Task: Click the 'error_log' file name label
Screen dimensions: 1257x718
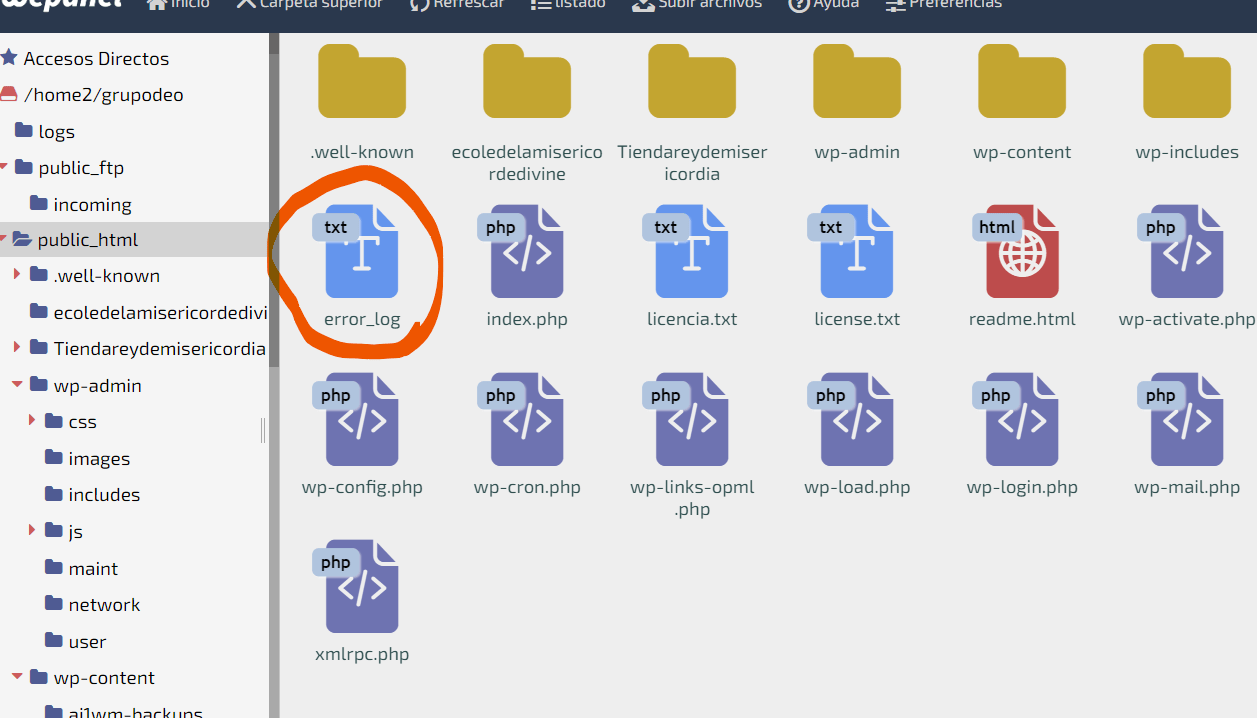Action: (362, 320)
